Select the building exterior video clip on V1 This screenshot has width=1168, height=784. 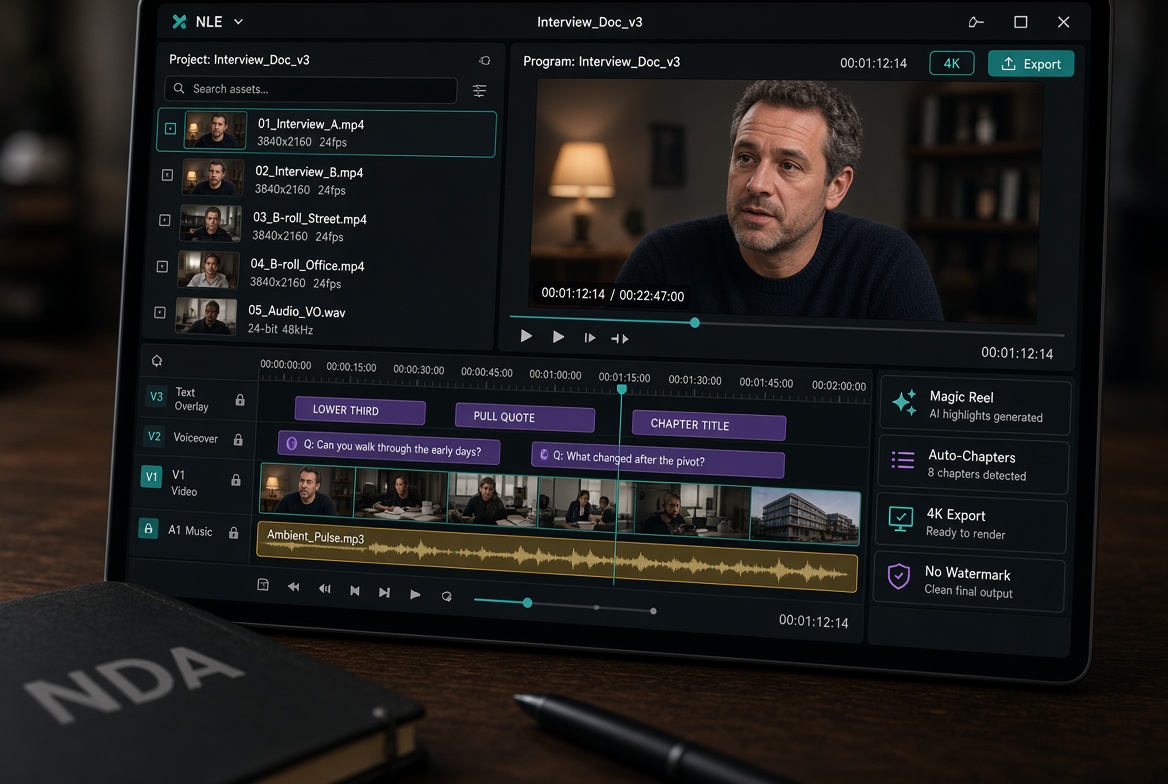[x=805, y=516]
